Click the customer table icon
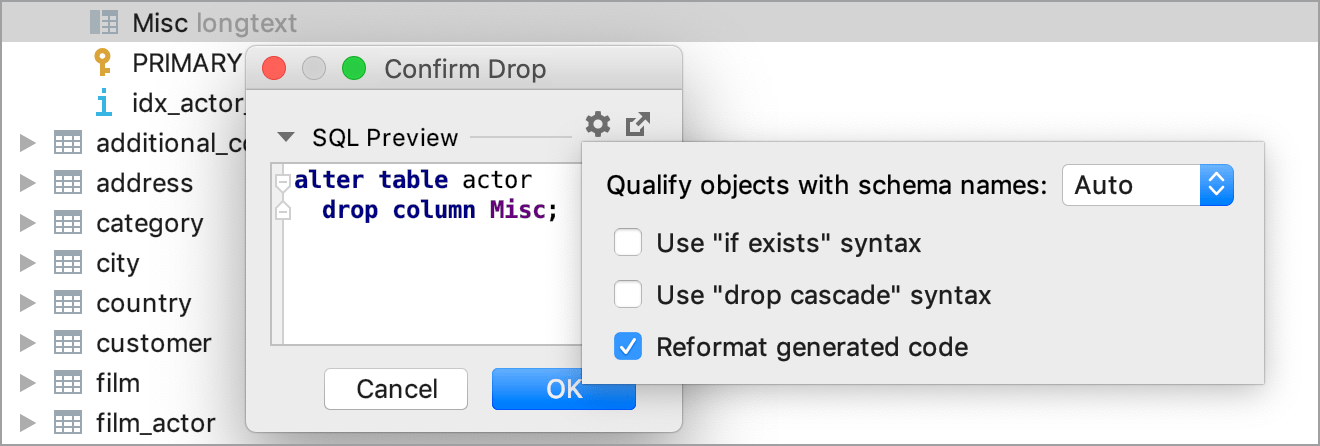 click(67, 343)
